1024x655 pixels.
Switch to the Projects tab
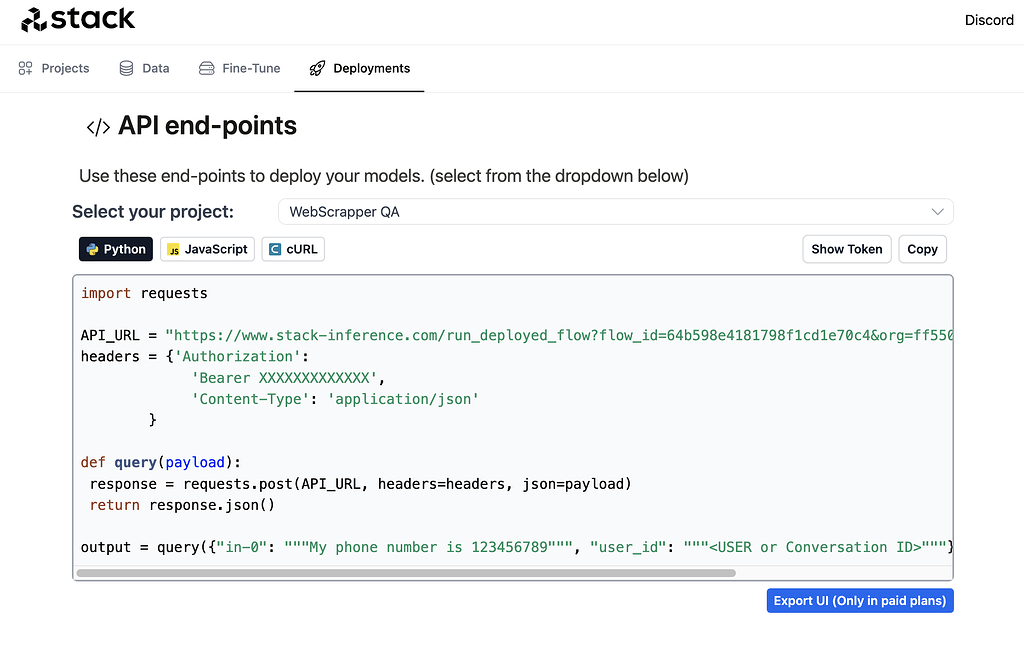pos(54,68)
